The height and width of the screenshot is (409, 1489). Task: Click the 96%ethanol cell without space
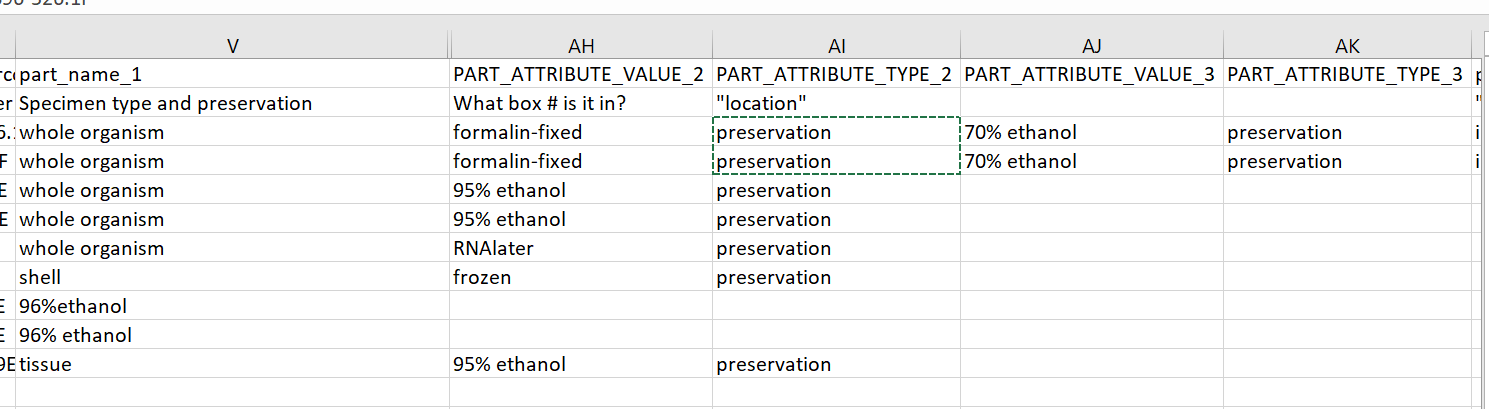233,306
